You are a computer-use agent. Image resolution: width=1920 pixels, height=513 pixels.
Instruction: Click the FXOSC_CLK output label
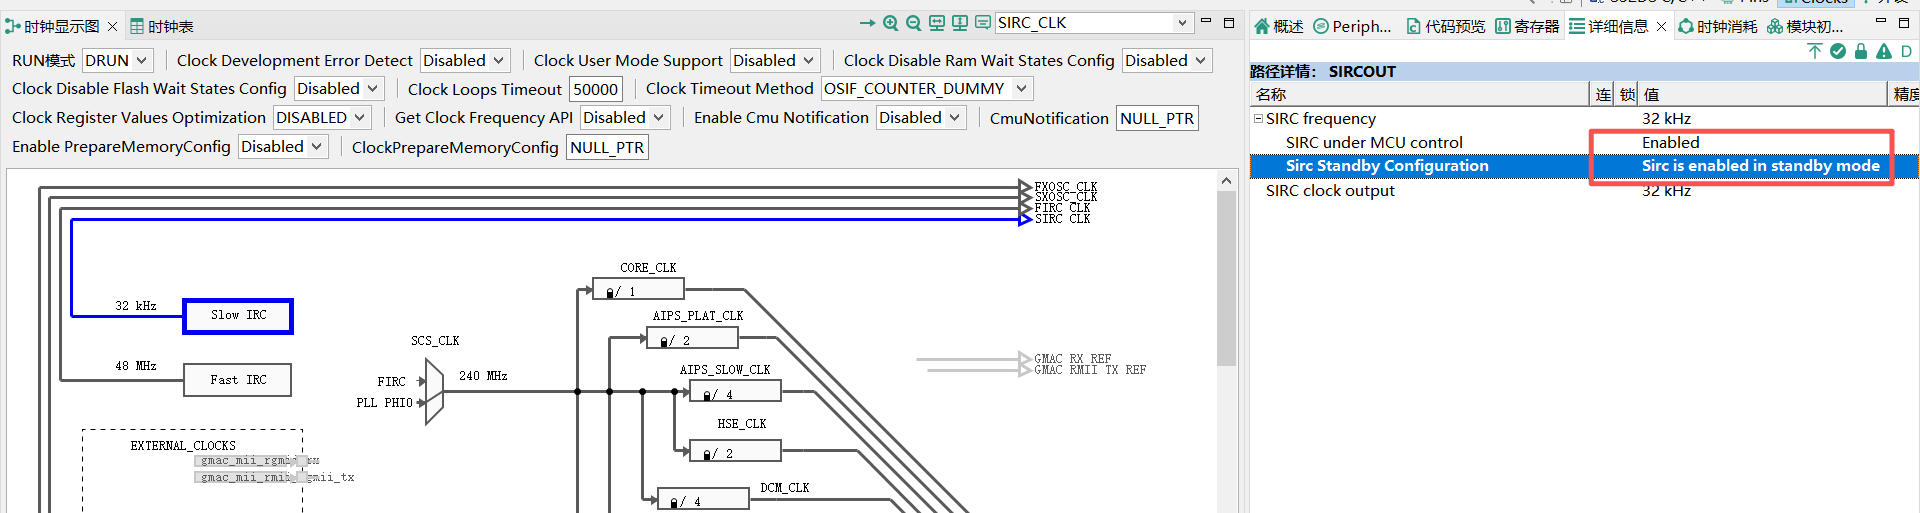[1066, 187]
